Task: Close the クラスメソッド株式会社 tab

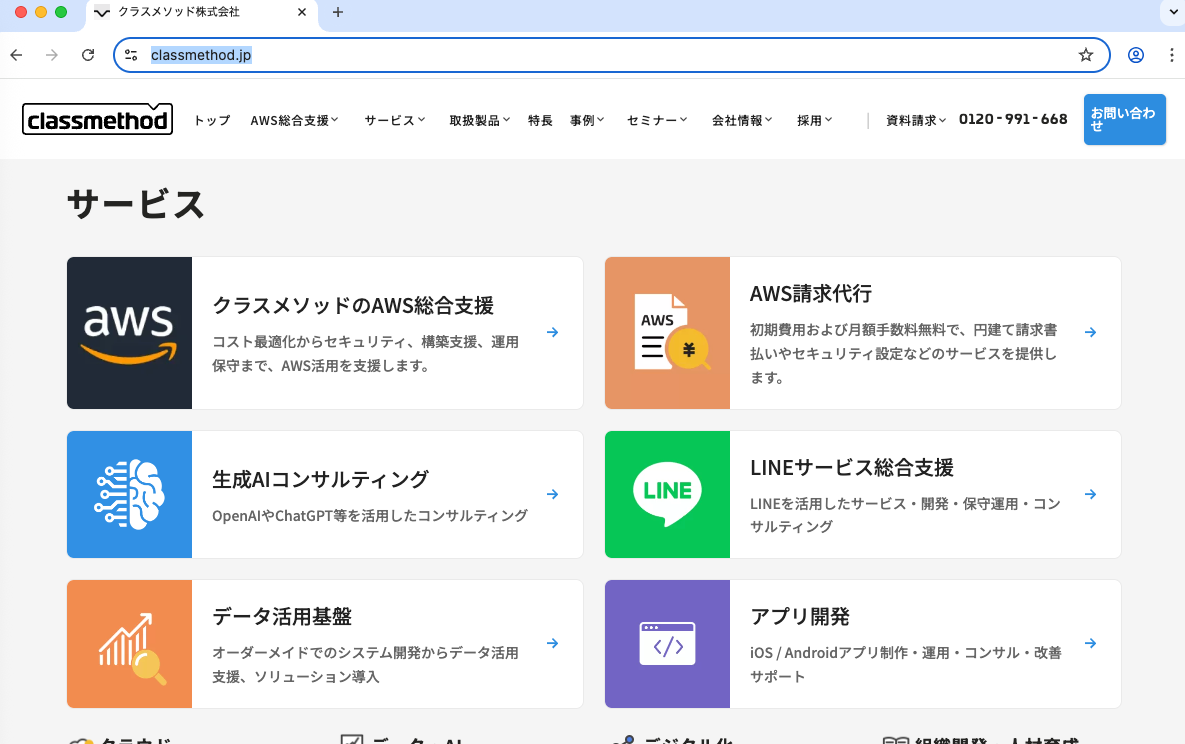Action: 302,12
